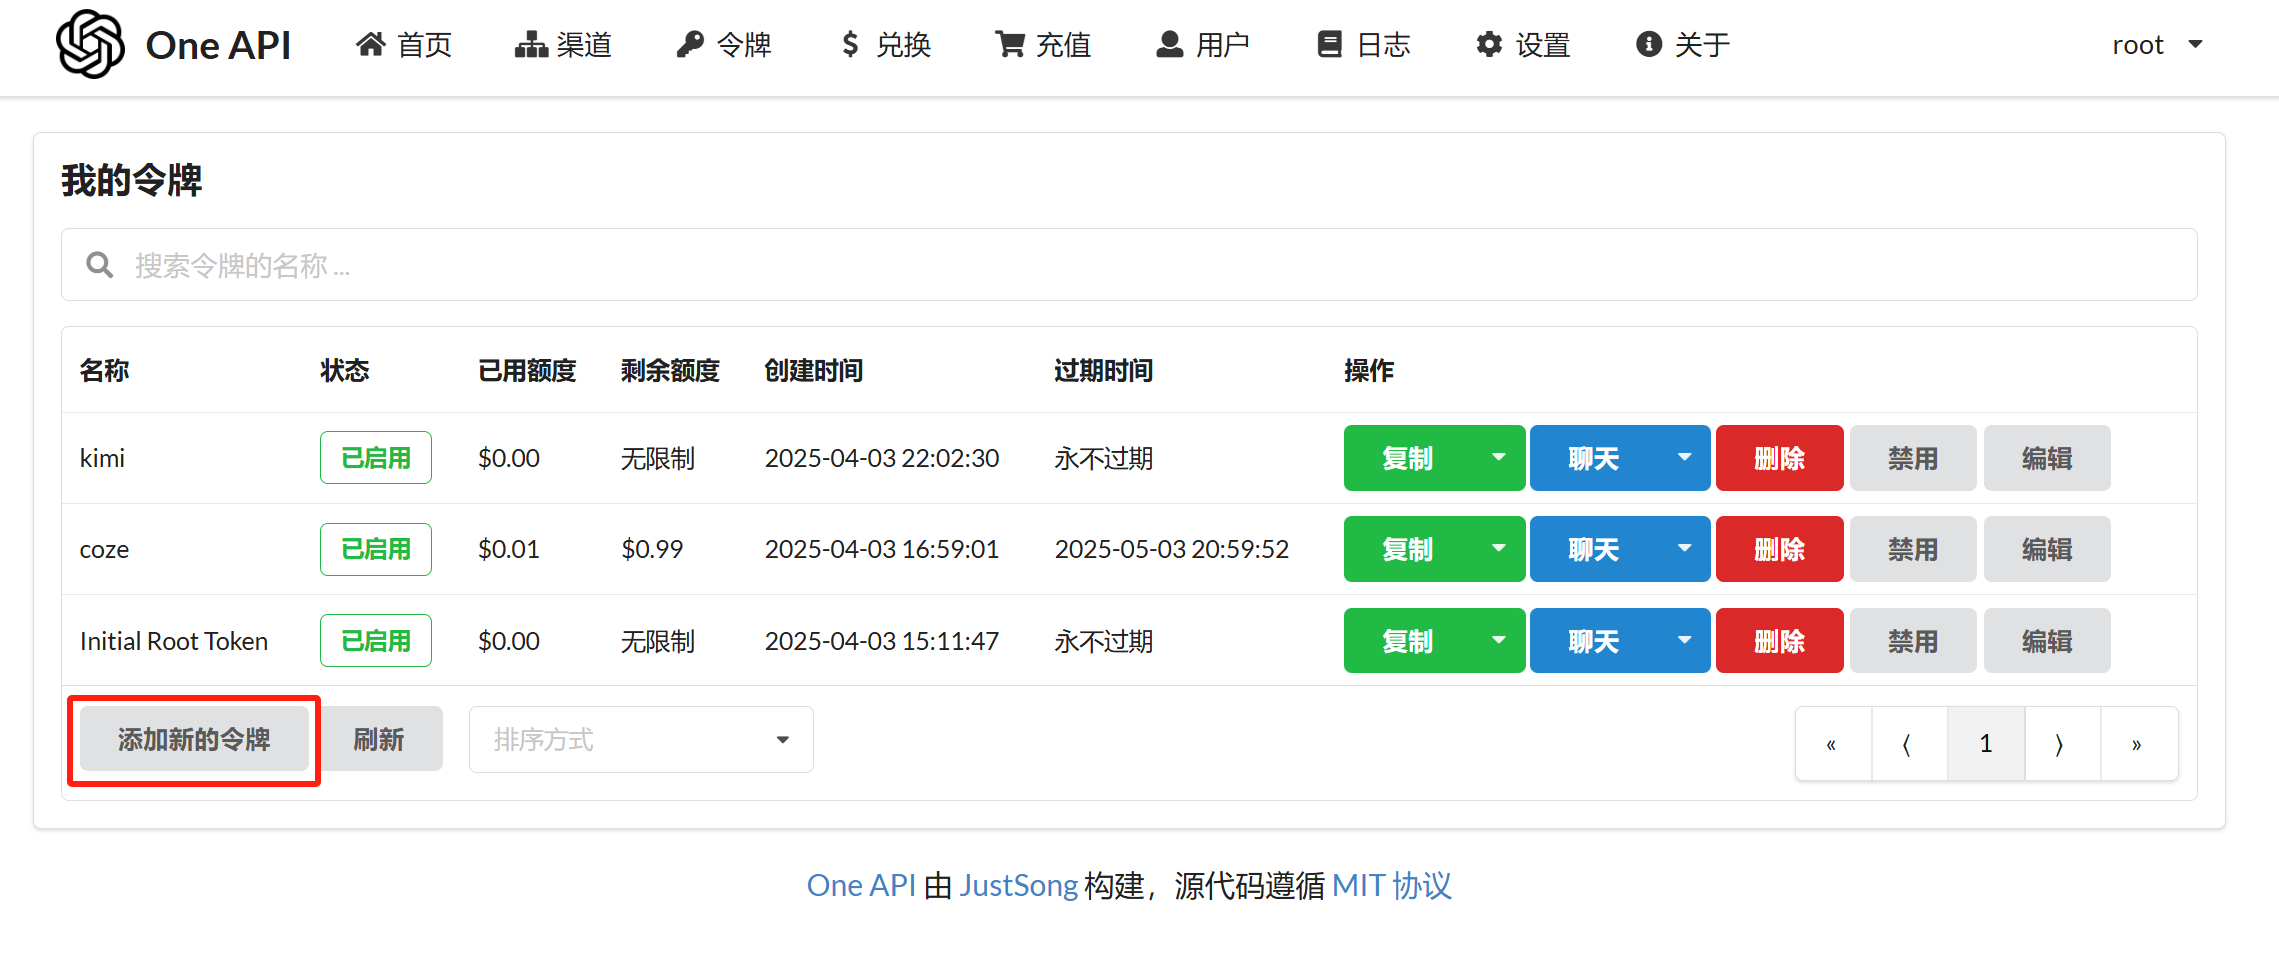Expand copy options for Initial Root Token
2279x967 pixels.
1498,641
